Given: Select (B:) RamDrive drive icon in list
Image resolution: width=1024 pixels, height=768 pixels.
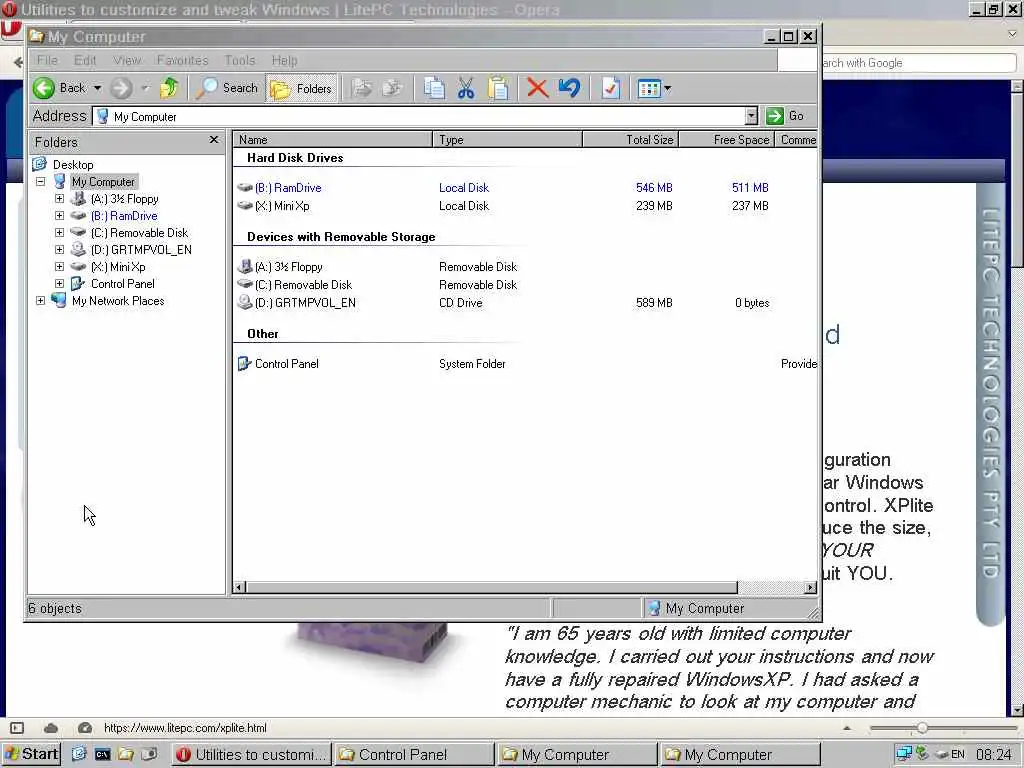Looking at the screenshot, I should (x=245, y=187).
